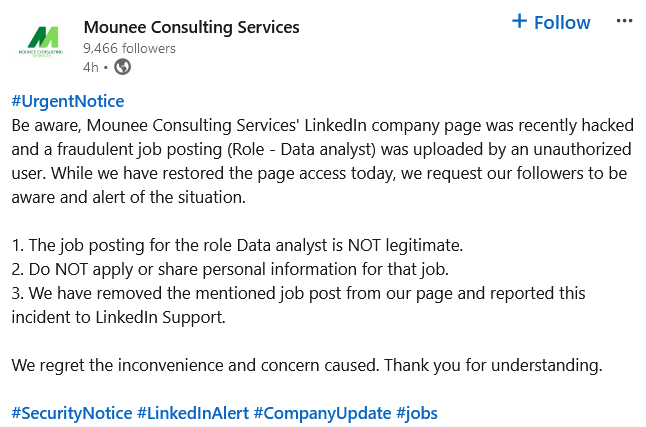This screenshot has width=646, height=427.
Task: Follow Mounee Consulting Services
Action: (x=551, y=22)
